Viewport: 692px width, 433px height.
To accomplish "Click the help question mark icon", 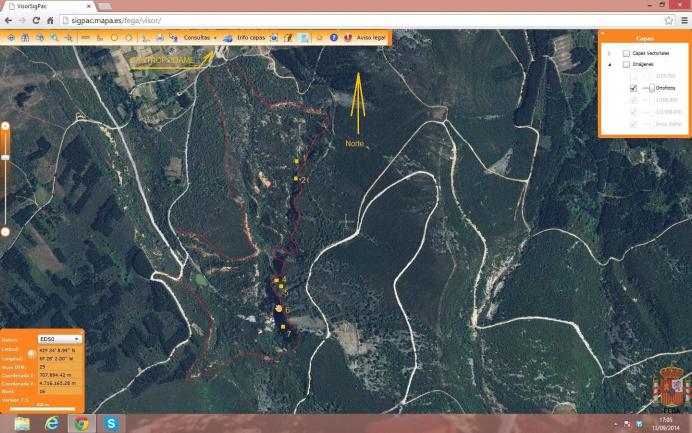I will (x=334, y=37).
